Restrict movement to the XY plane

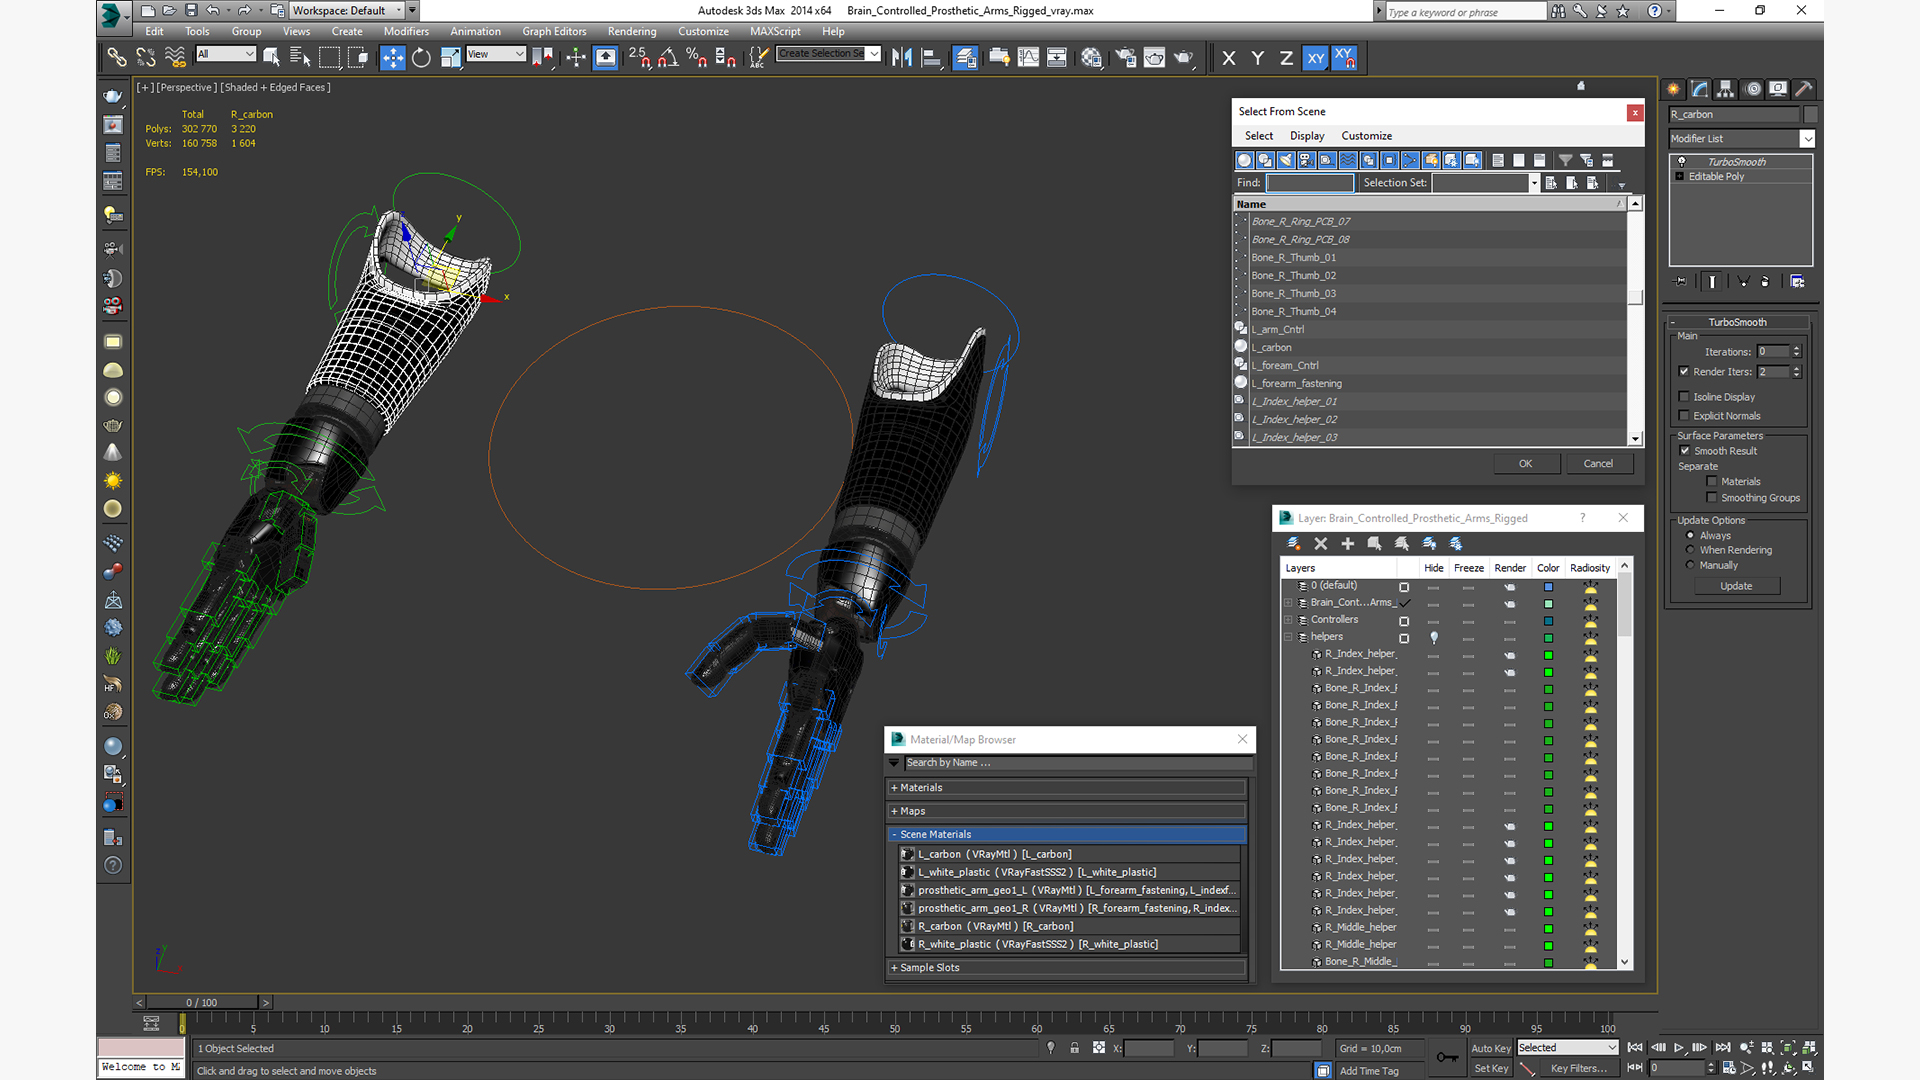1315,58
